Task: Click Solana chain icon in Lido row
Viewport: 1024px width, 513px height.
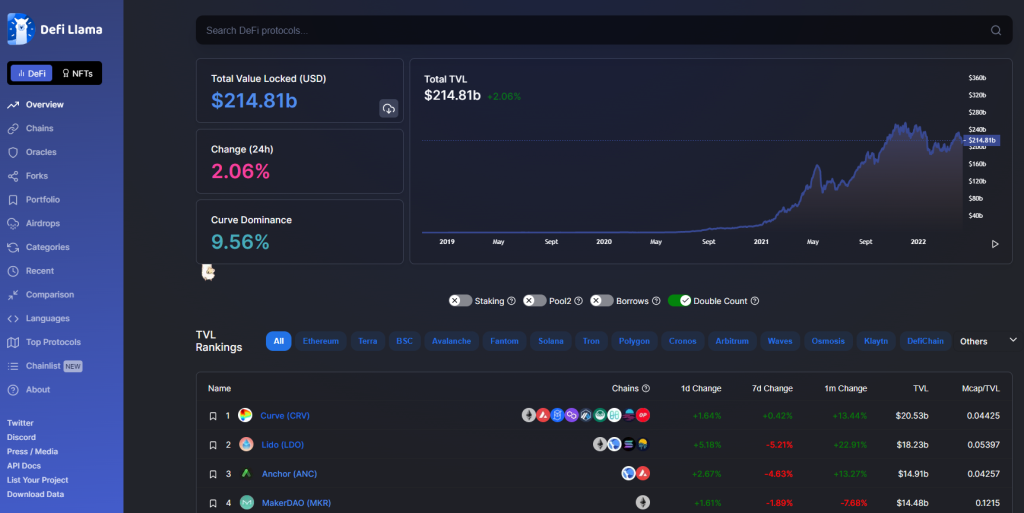Action: tap(628, 444)
